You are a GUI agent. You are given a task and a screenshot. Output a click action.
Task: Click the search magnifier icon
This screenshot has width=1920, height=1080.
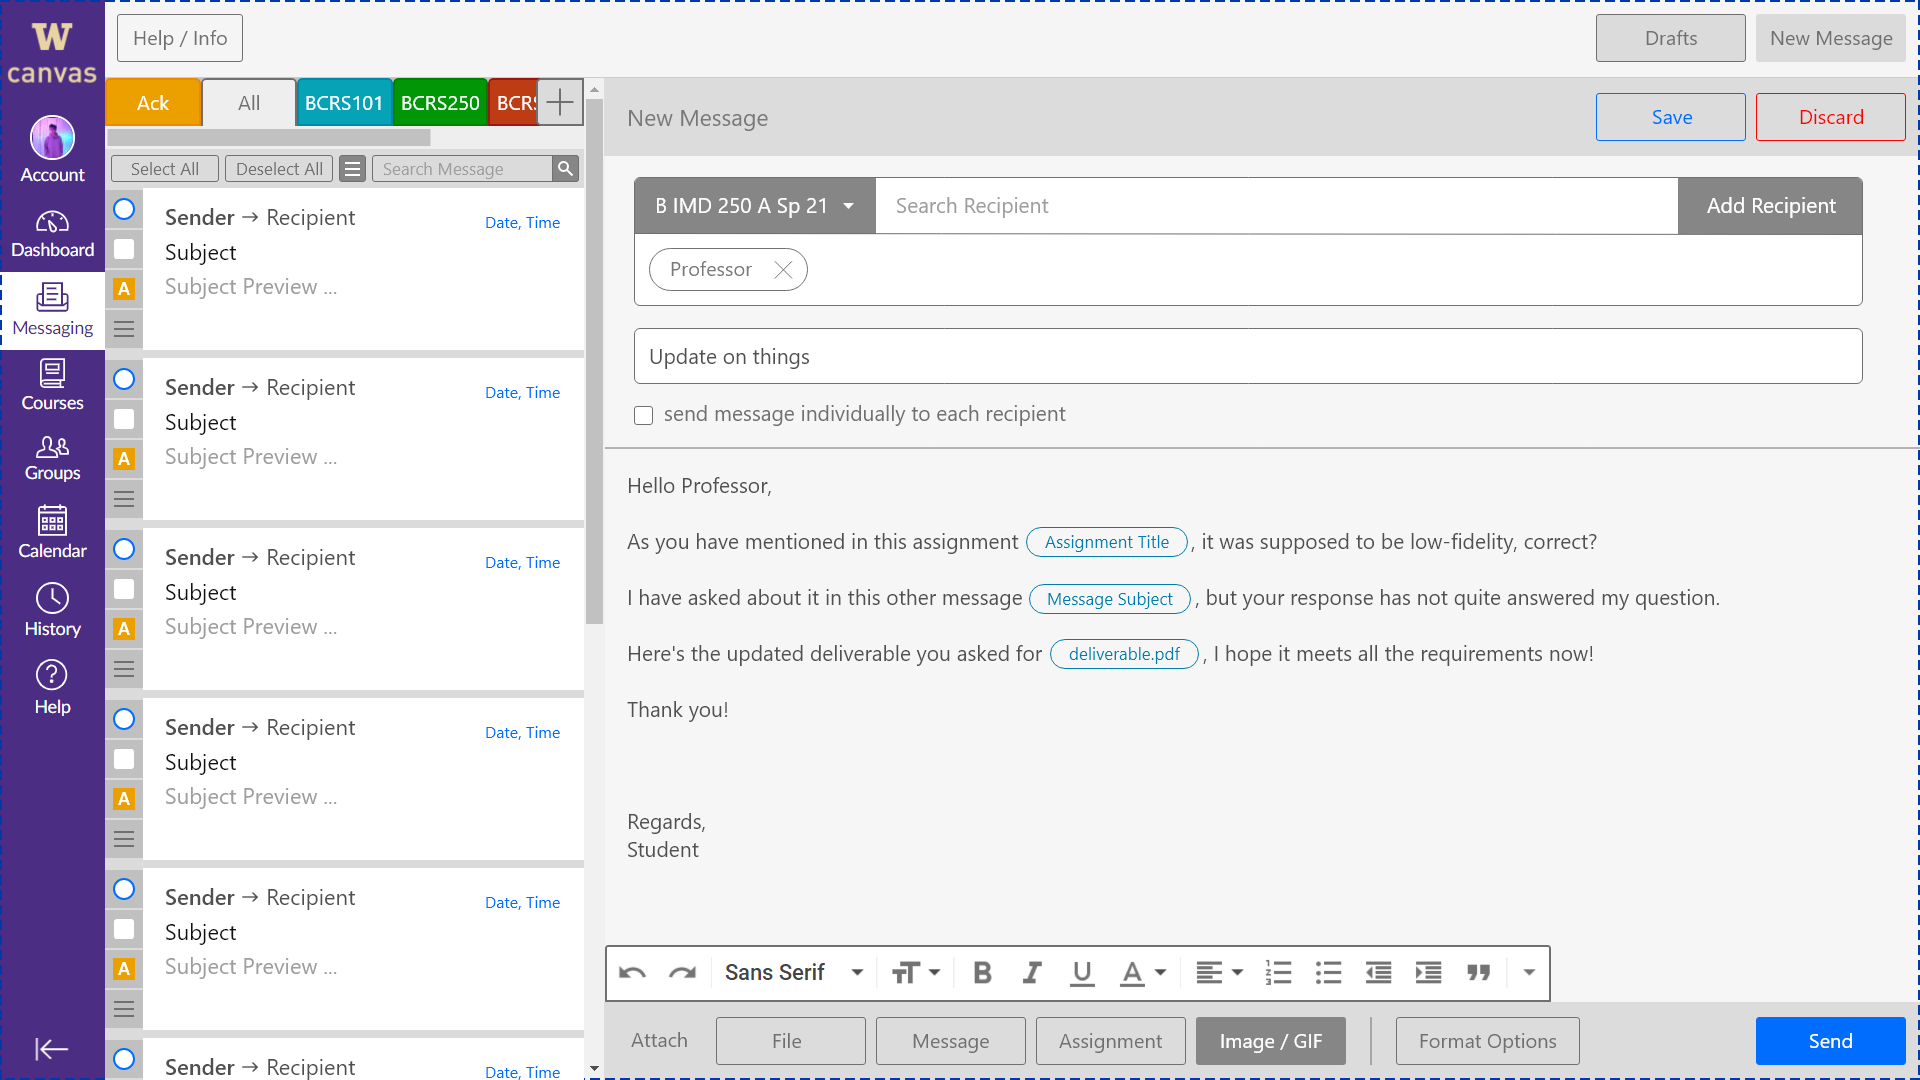(x=565, y=169)
